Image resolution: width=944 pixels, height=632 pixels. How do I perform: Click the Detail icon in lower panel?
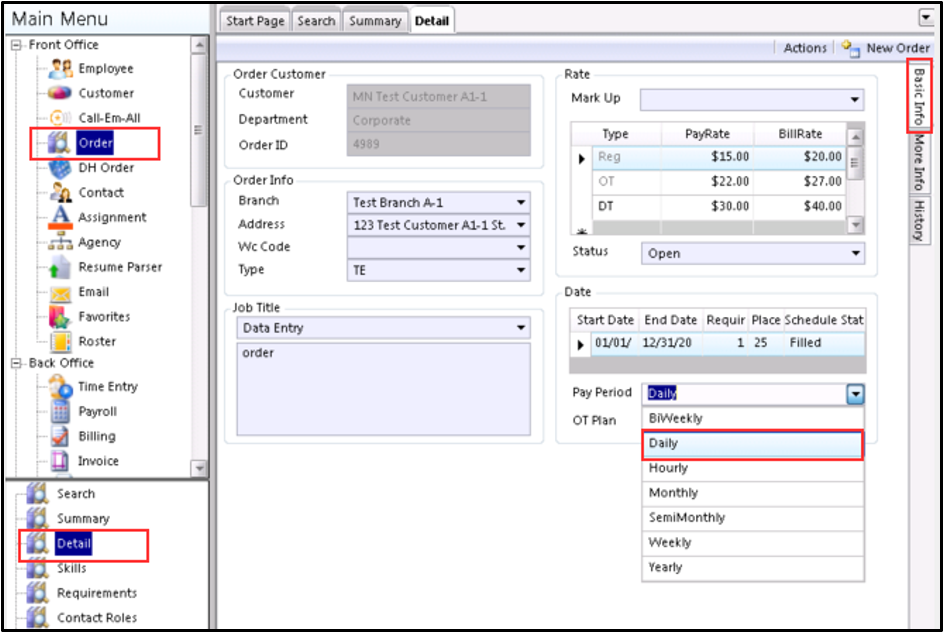click(37, 544)
